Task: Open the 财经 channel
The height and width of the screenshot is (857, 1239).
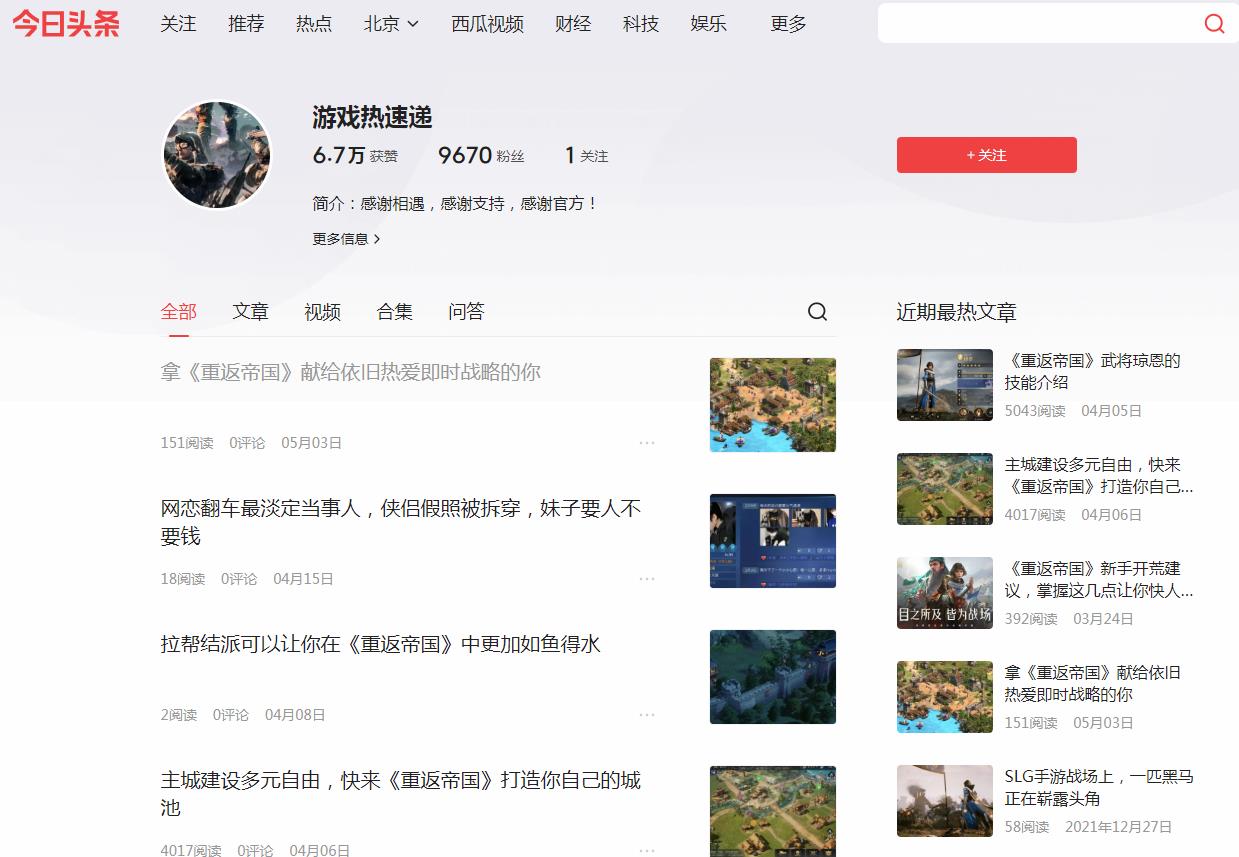Action: pyautogui.click(x=573, y=24)
